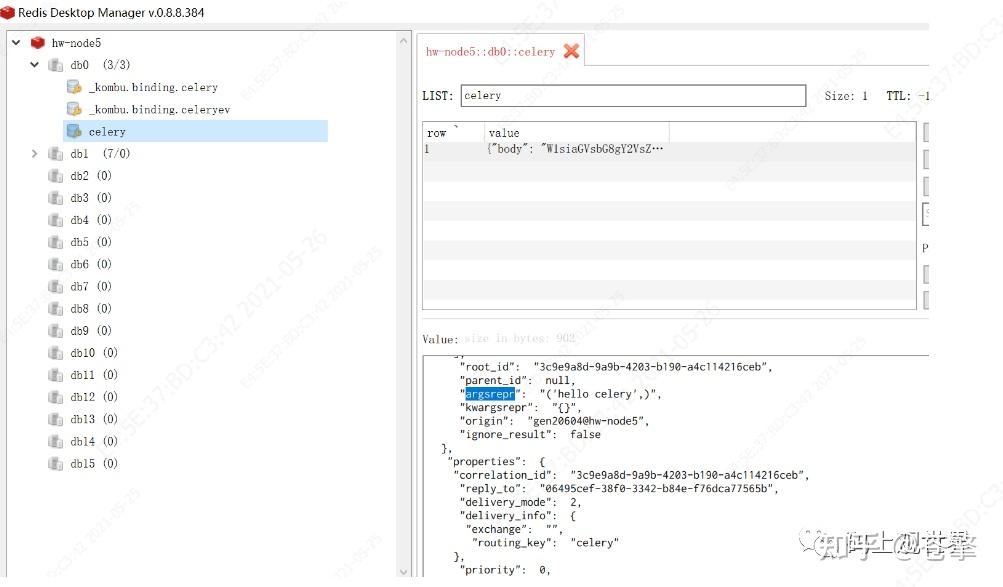This screenshot has height=587, width=1003.
Task: Select db15 (0) in the tree
Action: (x=94, y=464)
